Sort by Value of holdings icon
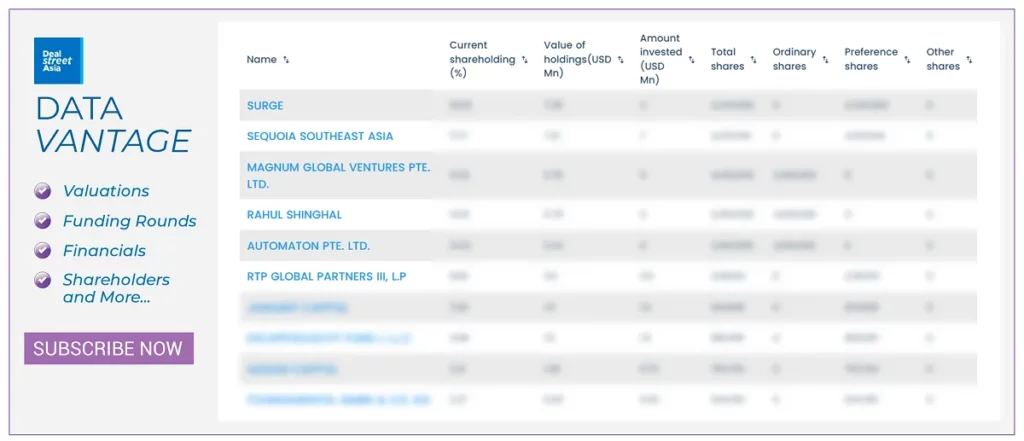1024x441 pixels. tap(621, 60)
